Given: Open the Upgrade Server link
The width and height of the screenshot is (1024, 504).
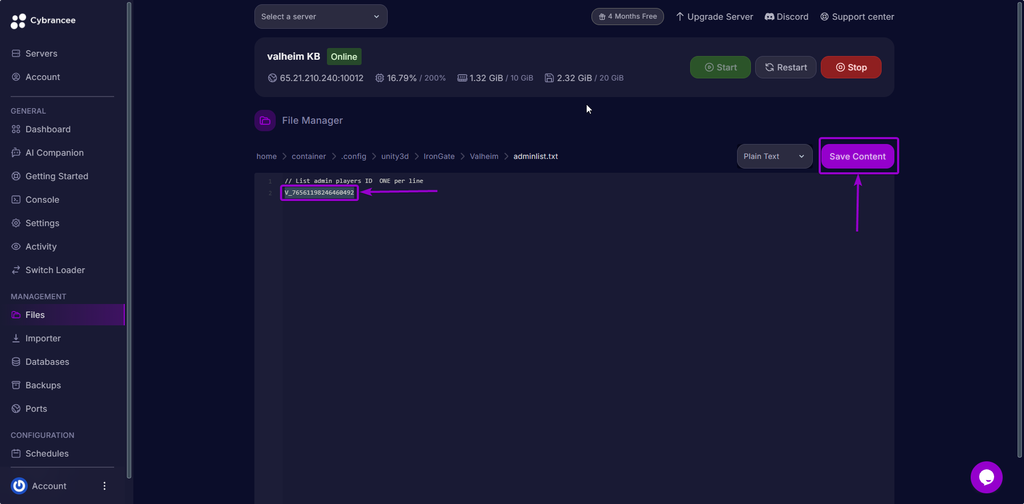Looking at the screenshot, I should [x=714, y=17].
